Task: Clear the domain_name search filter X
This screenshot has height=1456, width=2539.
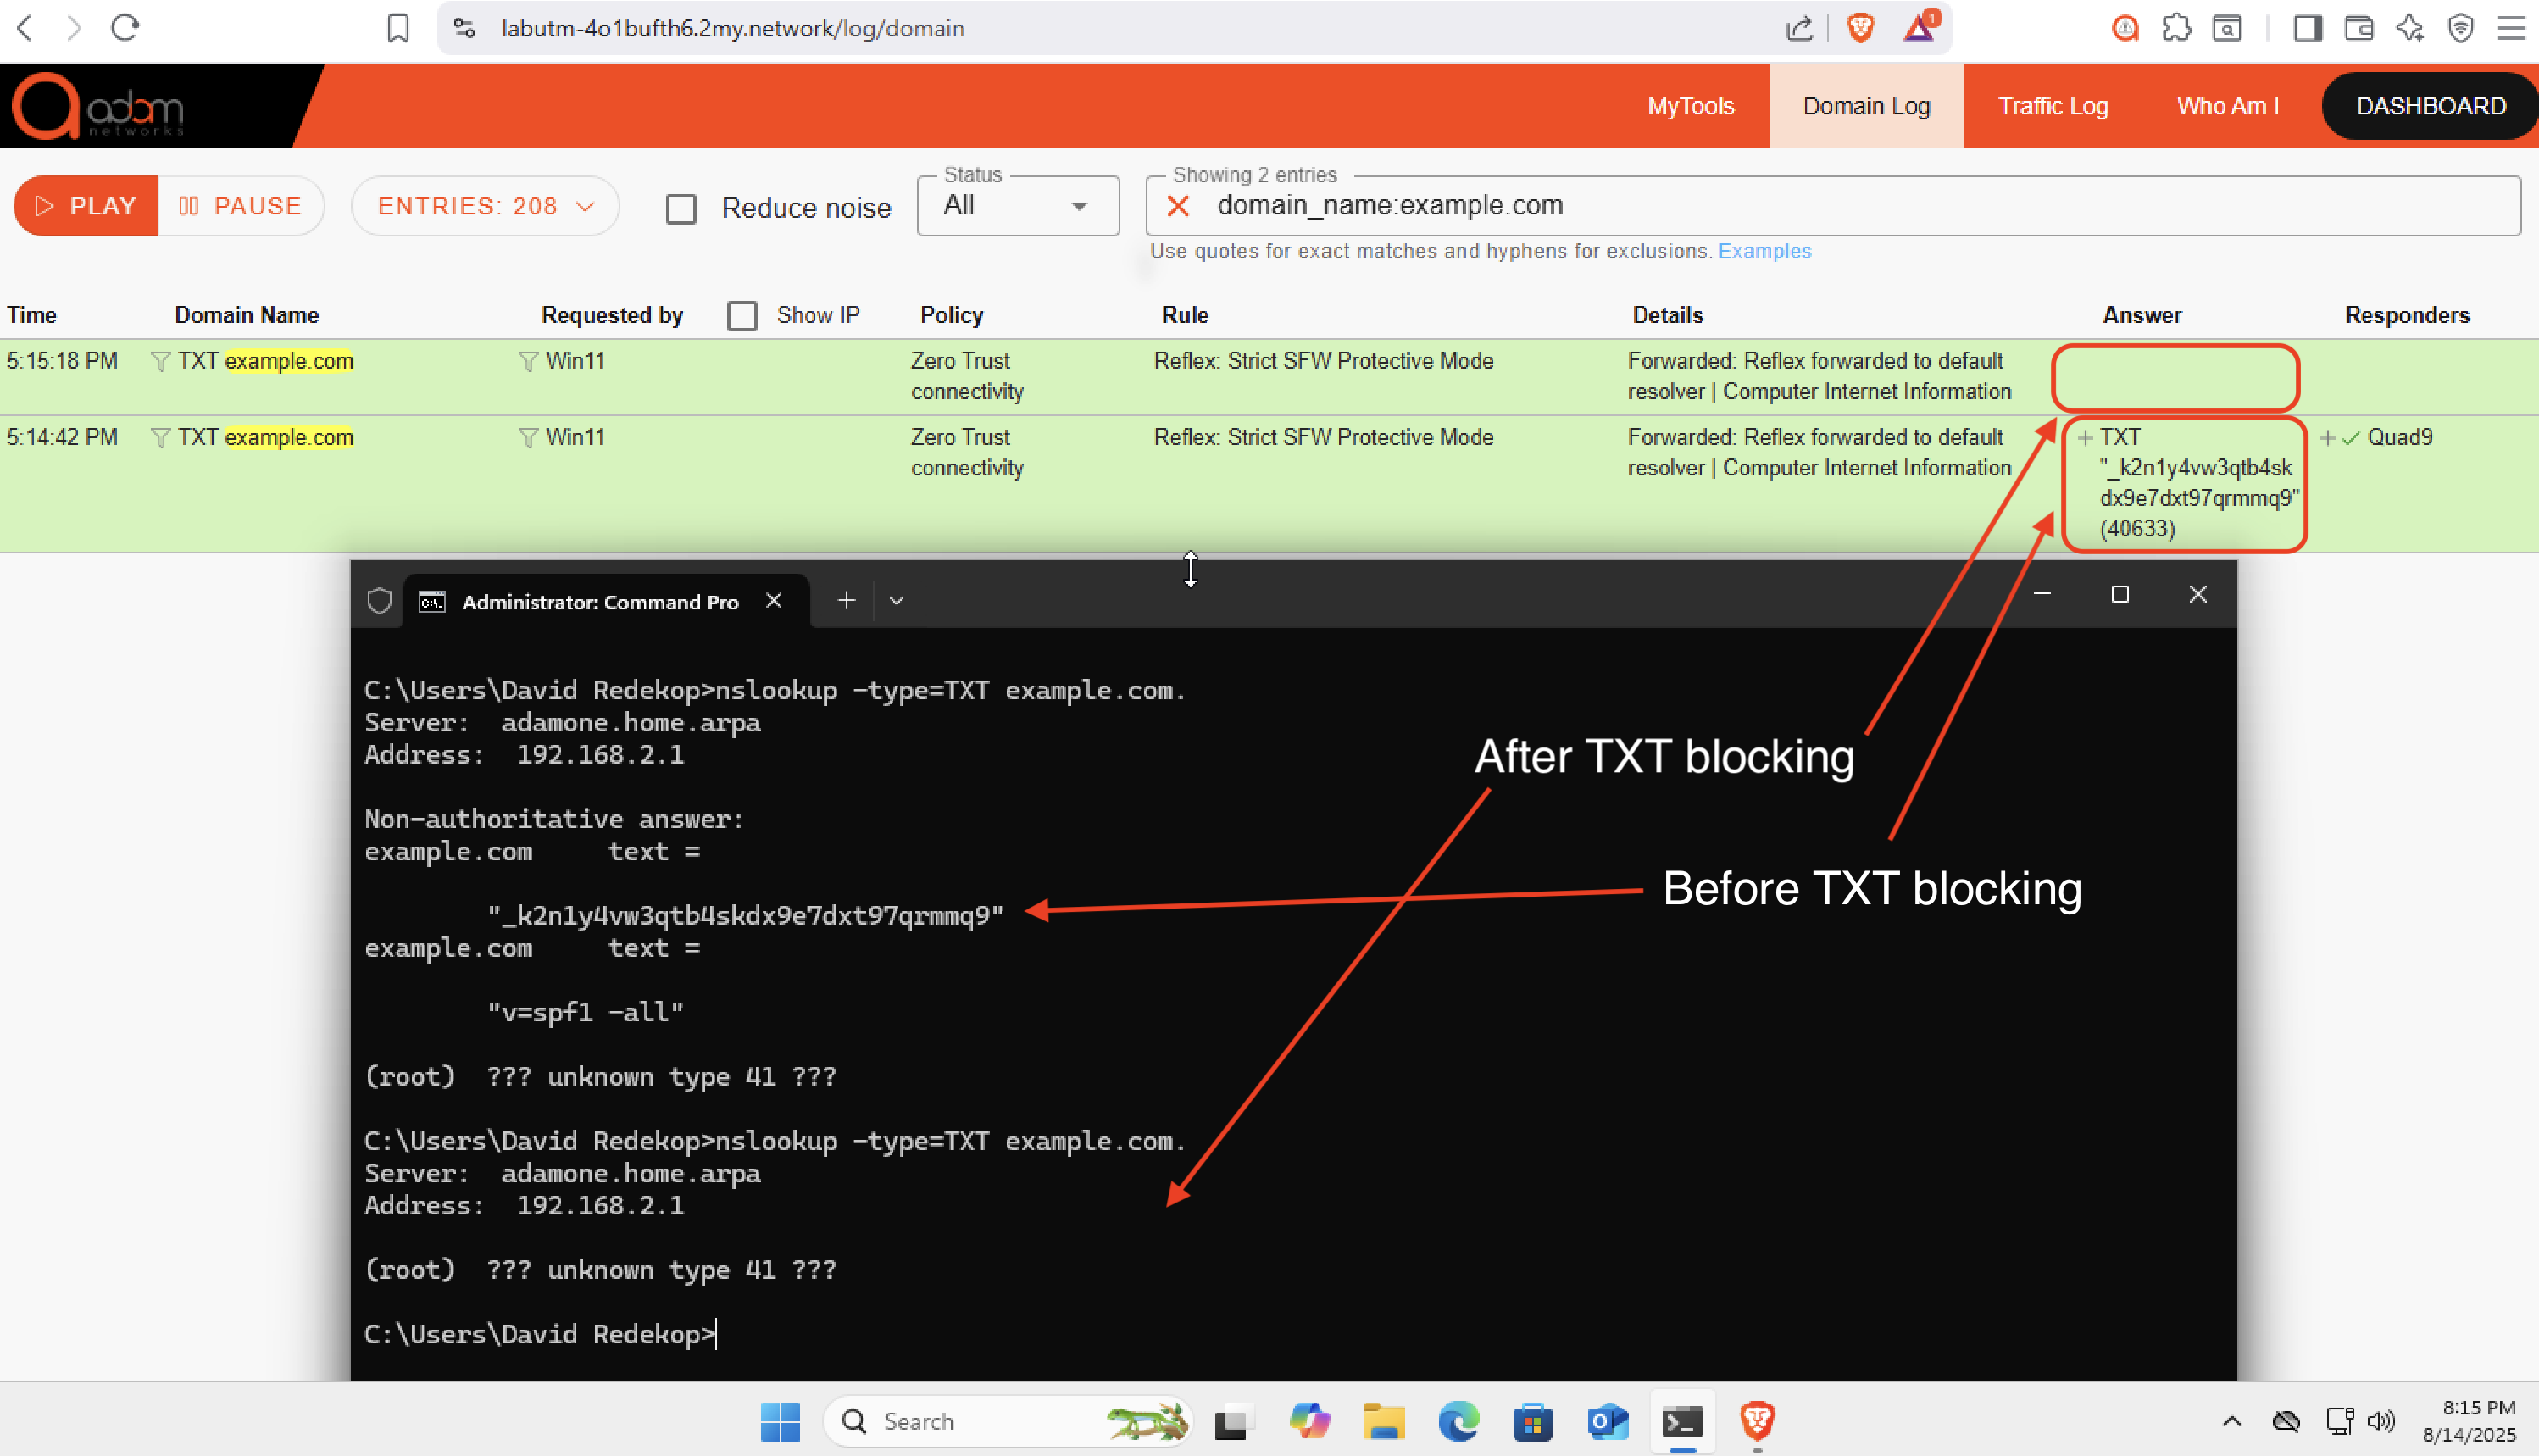Action: (x=1178, y=206)
